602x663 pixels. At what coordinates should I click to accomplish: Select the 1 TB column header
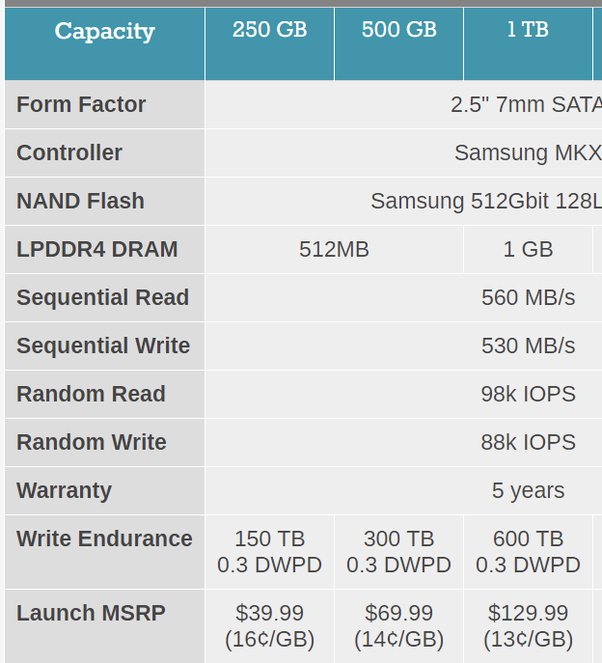[x=528, y=44]
